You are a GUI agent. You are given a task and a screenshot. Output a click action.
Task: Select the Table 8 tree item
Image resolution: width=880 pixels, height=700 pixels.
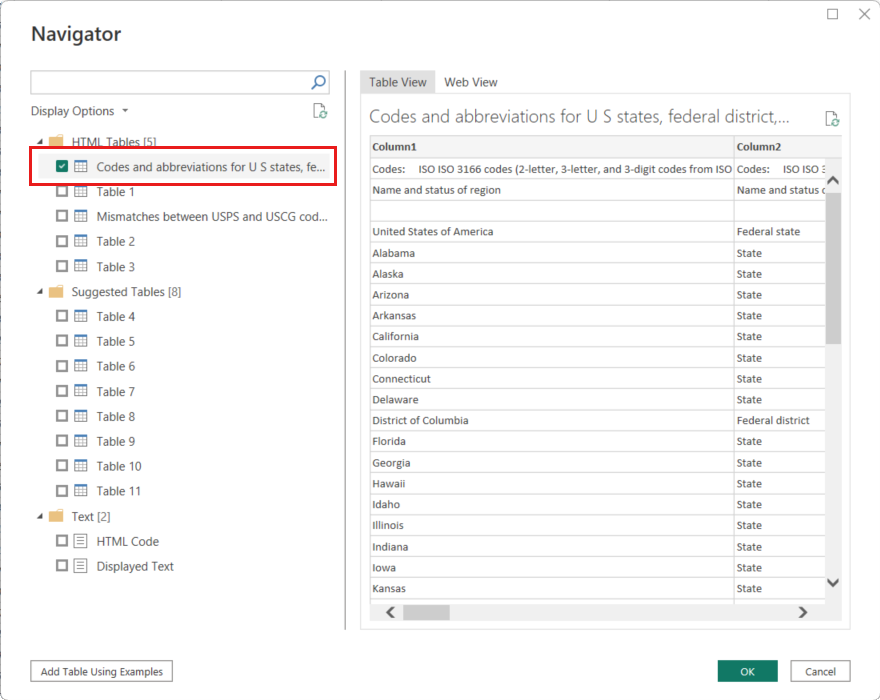pyautogui.click(x=116, y=416)
